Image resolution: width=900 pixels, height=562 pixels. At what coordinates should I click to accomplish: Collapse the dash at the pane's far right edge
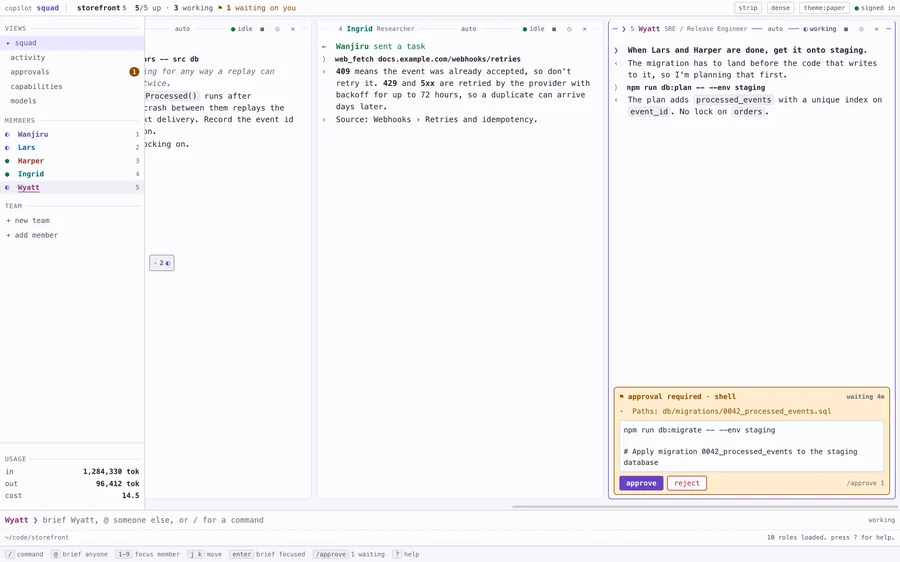(x=889, y=29)
